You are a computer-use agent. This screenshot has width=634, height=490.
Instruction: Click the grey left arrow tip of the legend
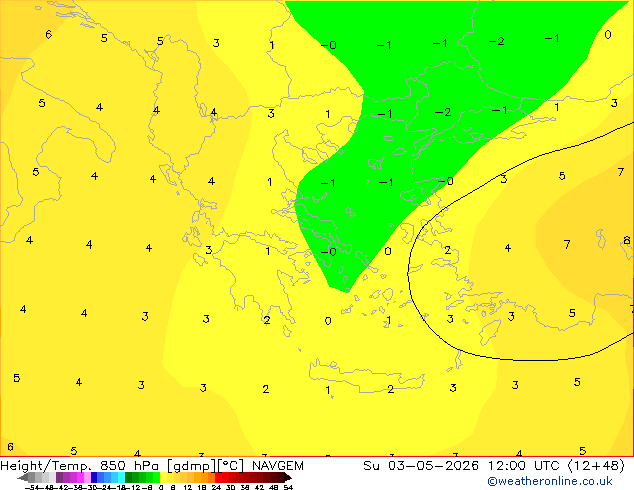[22, 478]
